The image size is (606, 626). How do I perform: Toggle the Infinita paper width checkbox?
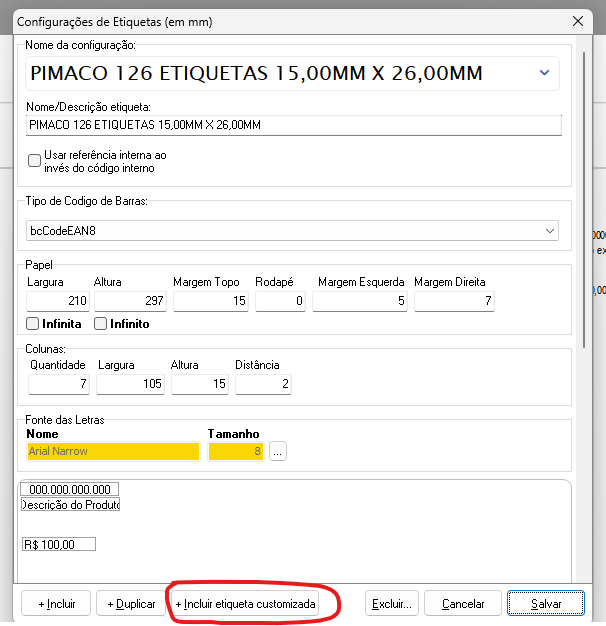coord(34,324)
